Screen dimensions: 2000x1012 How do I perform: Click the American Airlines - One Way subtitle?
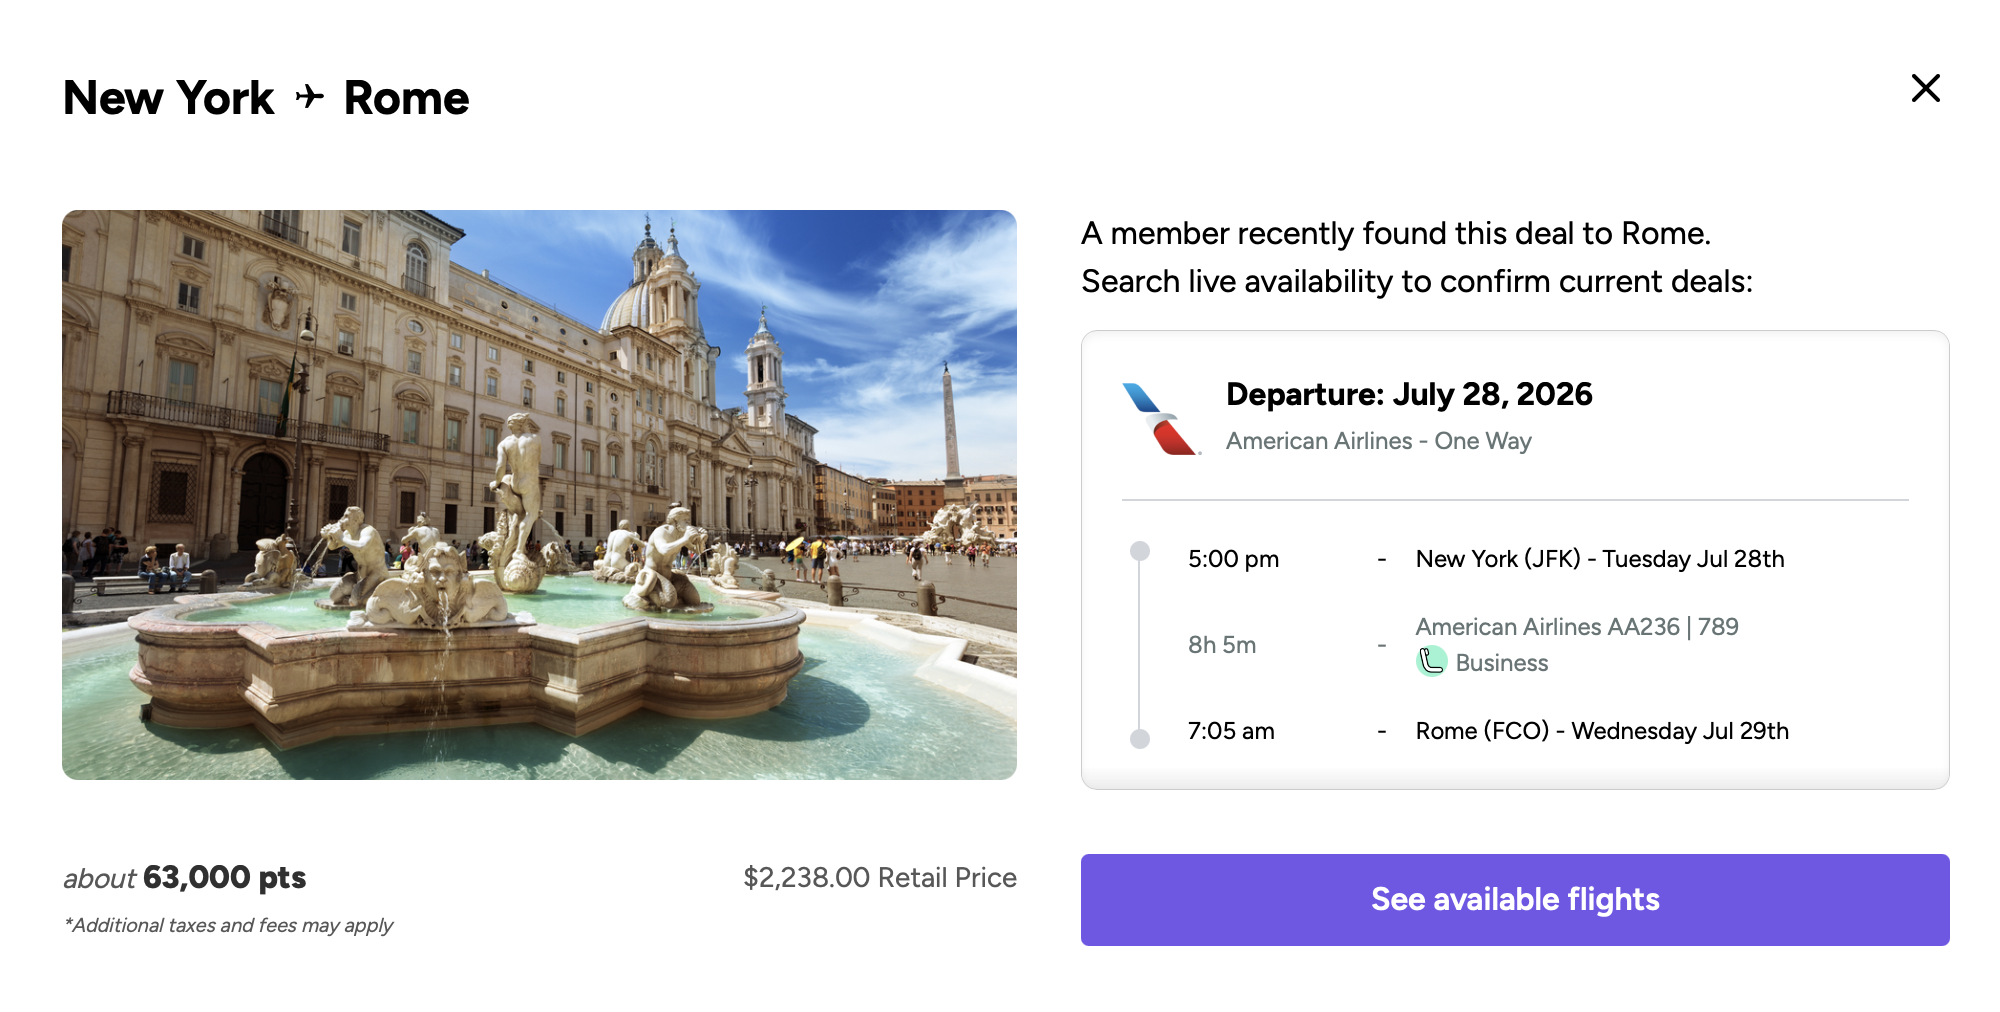point(1378,441)
